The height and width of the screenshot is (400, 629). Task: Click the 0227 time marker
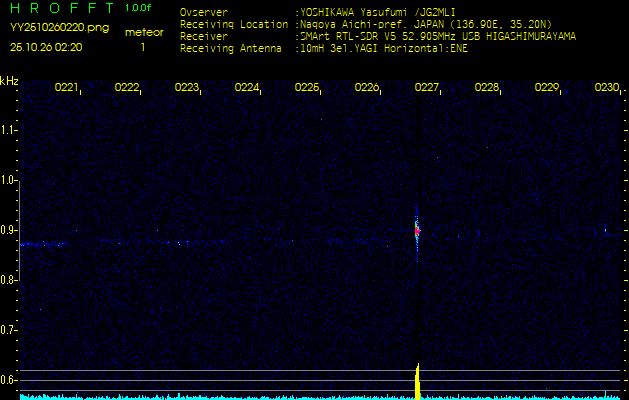point(427,88)
